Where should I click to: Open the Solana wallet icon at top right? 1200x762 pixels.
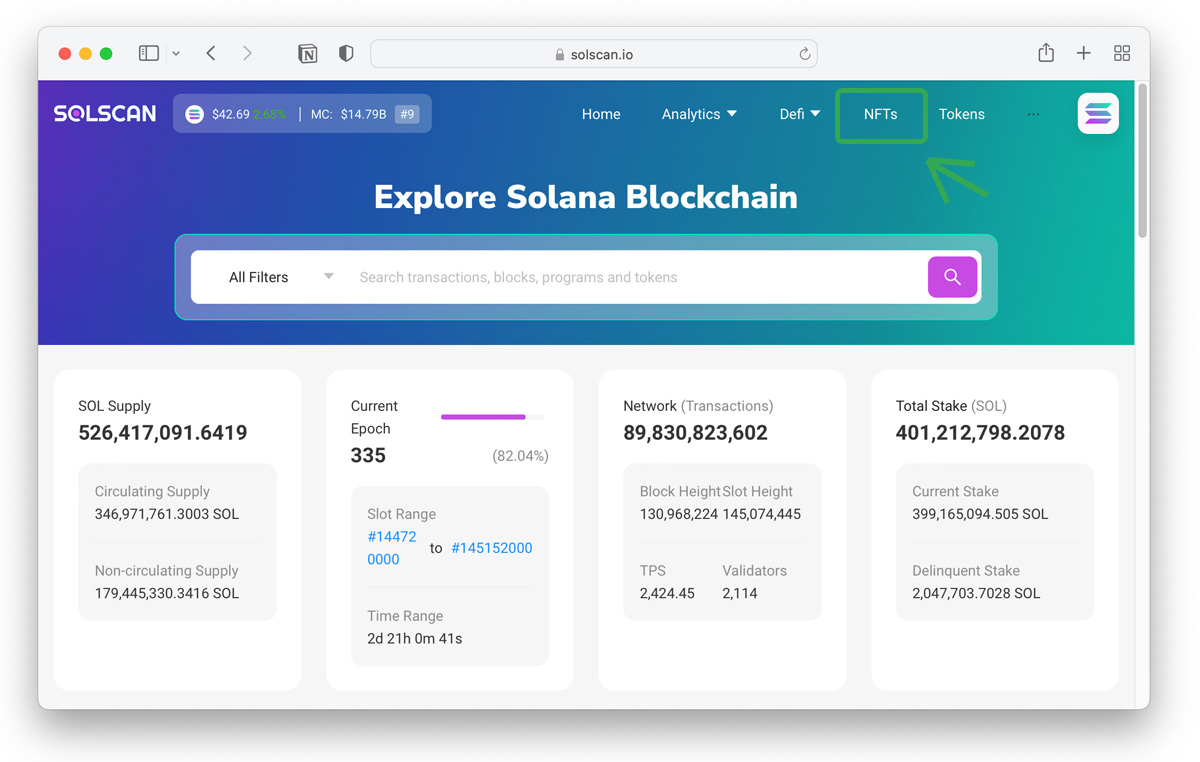click(x=1097, y=114)
